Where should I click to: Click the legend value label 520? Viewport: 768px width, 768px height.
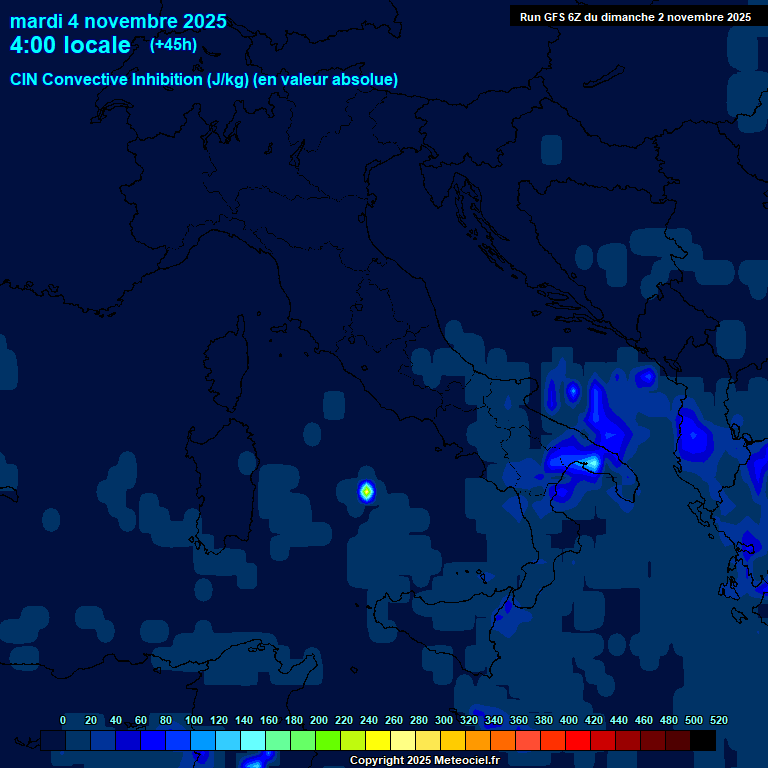718,720
